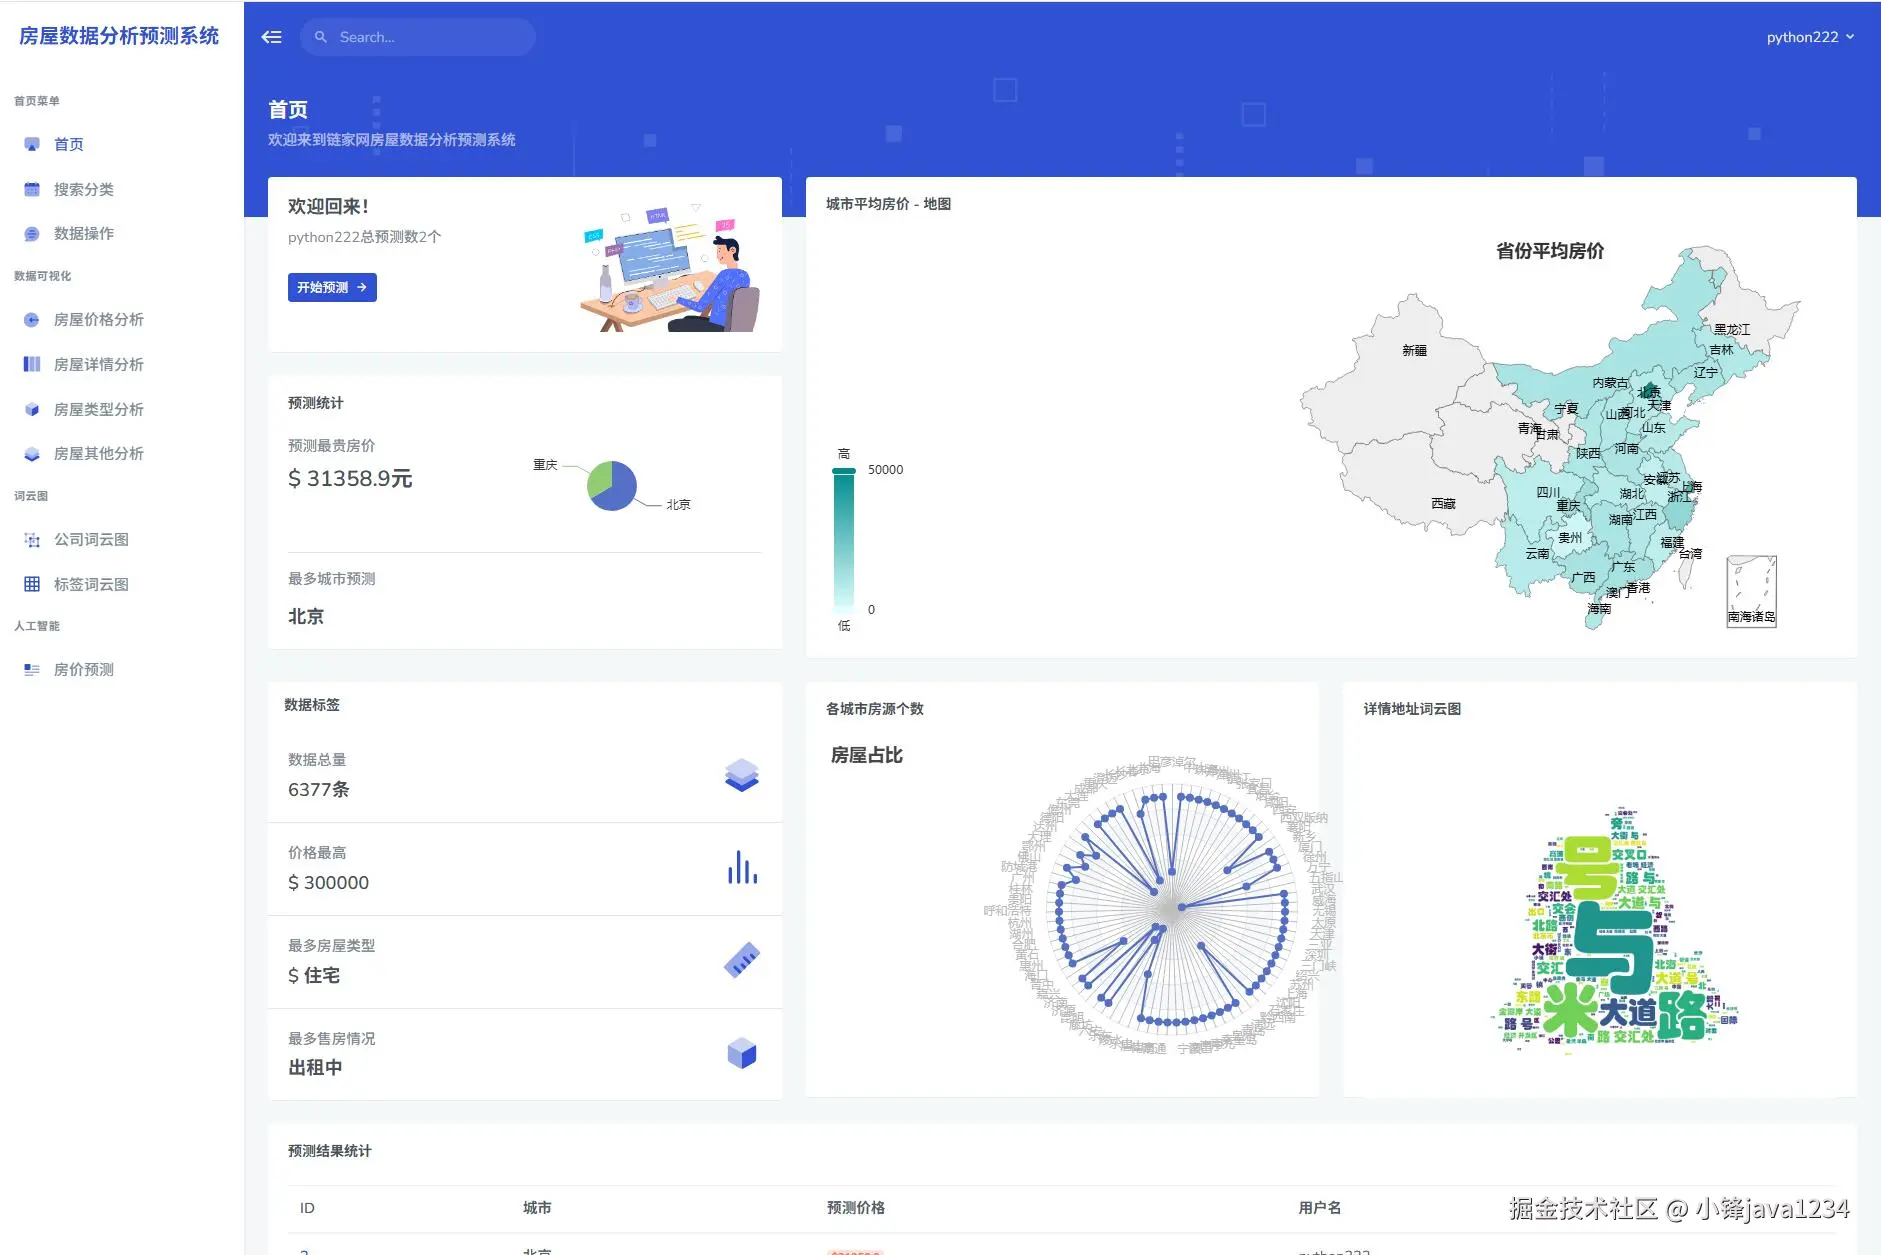
Task: Click the 城市 column header
Action: tap(537, 1208)
